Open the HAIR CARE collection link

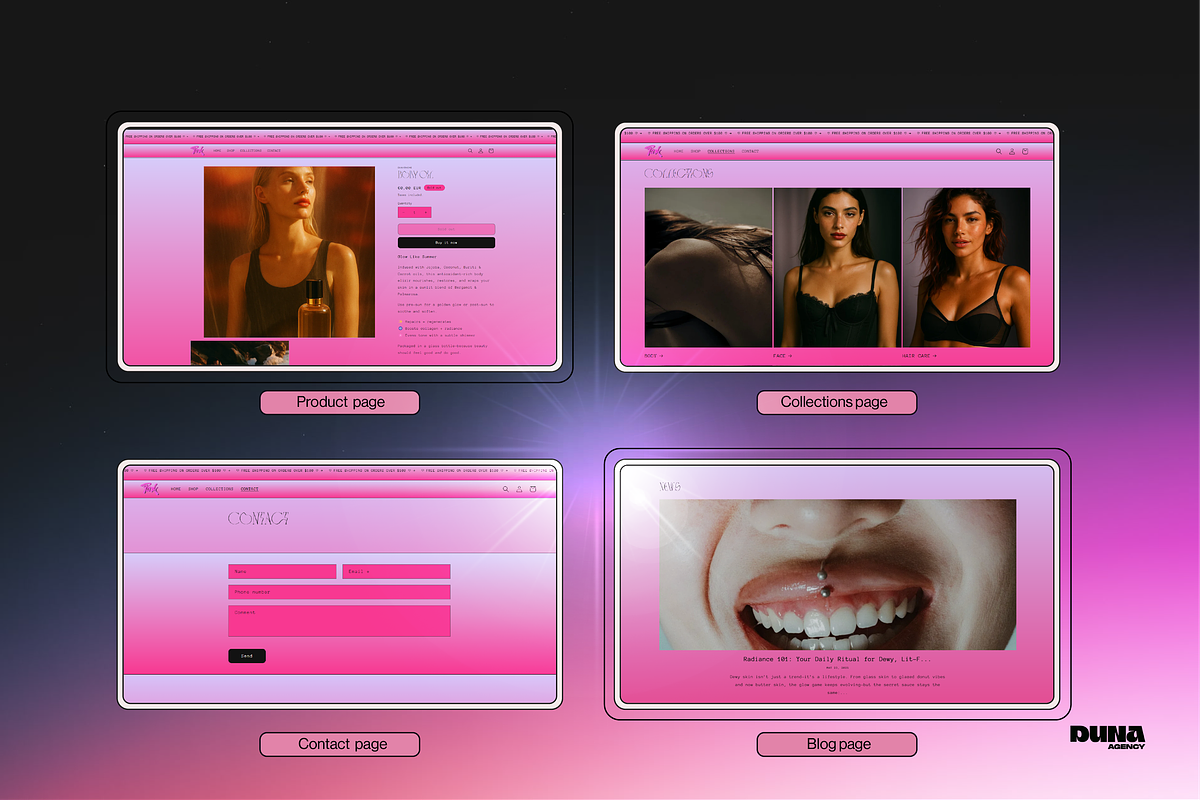(x=919, y=356)
